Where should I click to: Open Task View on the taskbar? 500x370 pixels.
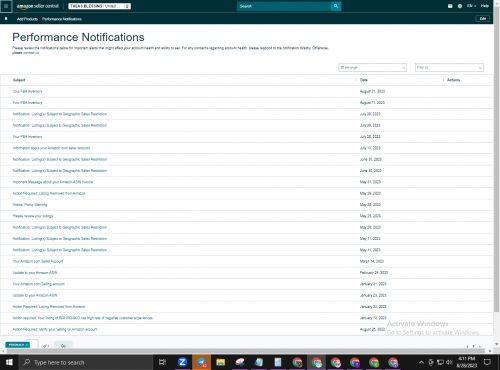[x=162, y=362]
